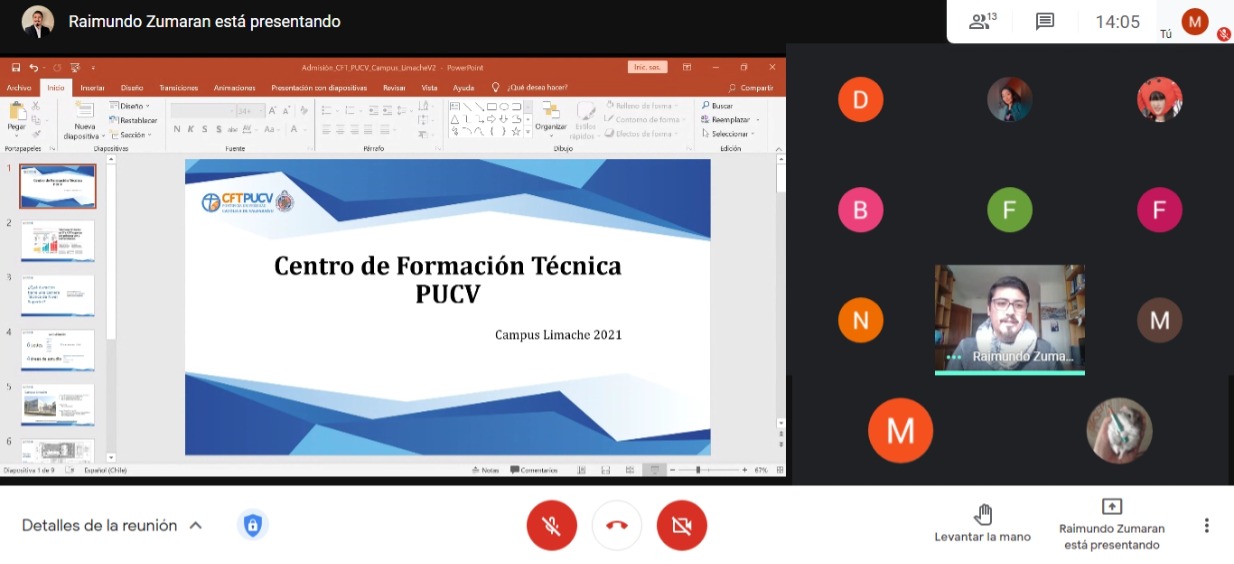Open the Archivo menu
This screenshot has width=1234, height=564.
point(19,88)
